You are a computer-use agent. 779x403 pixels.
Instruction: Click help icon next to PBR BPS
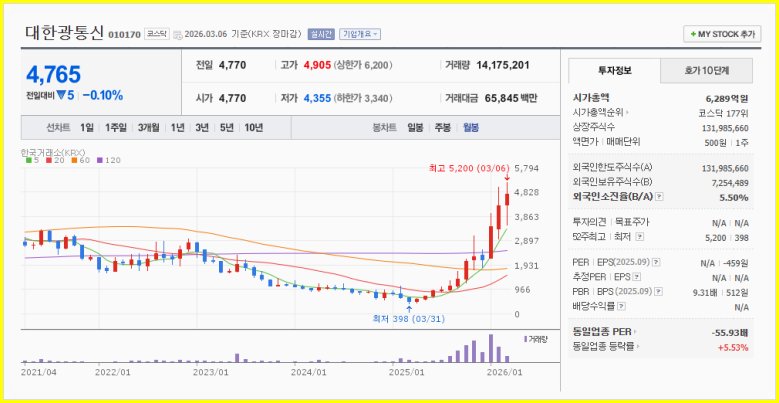point(659,292)
